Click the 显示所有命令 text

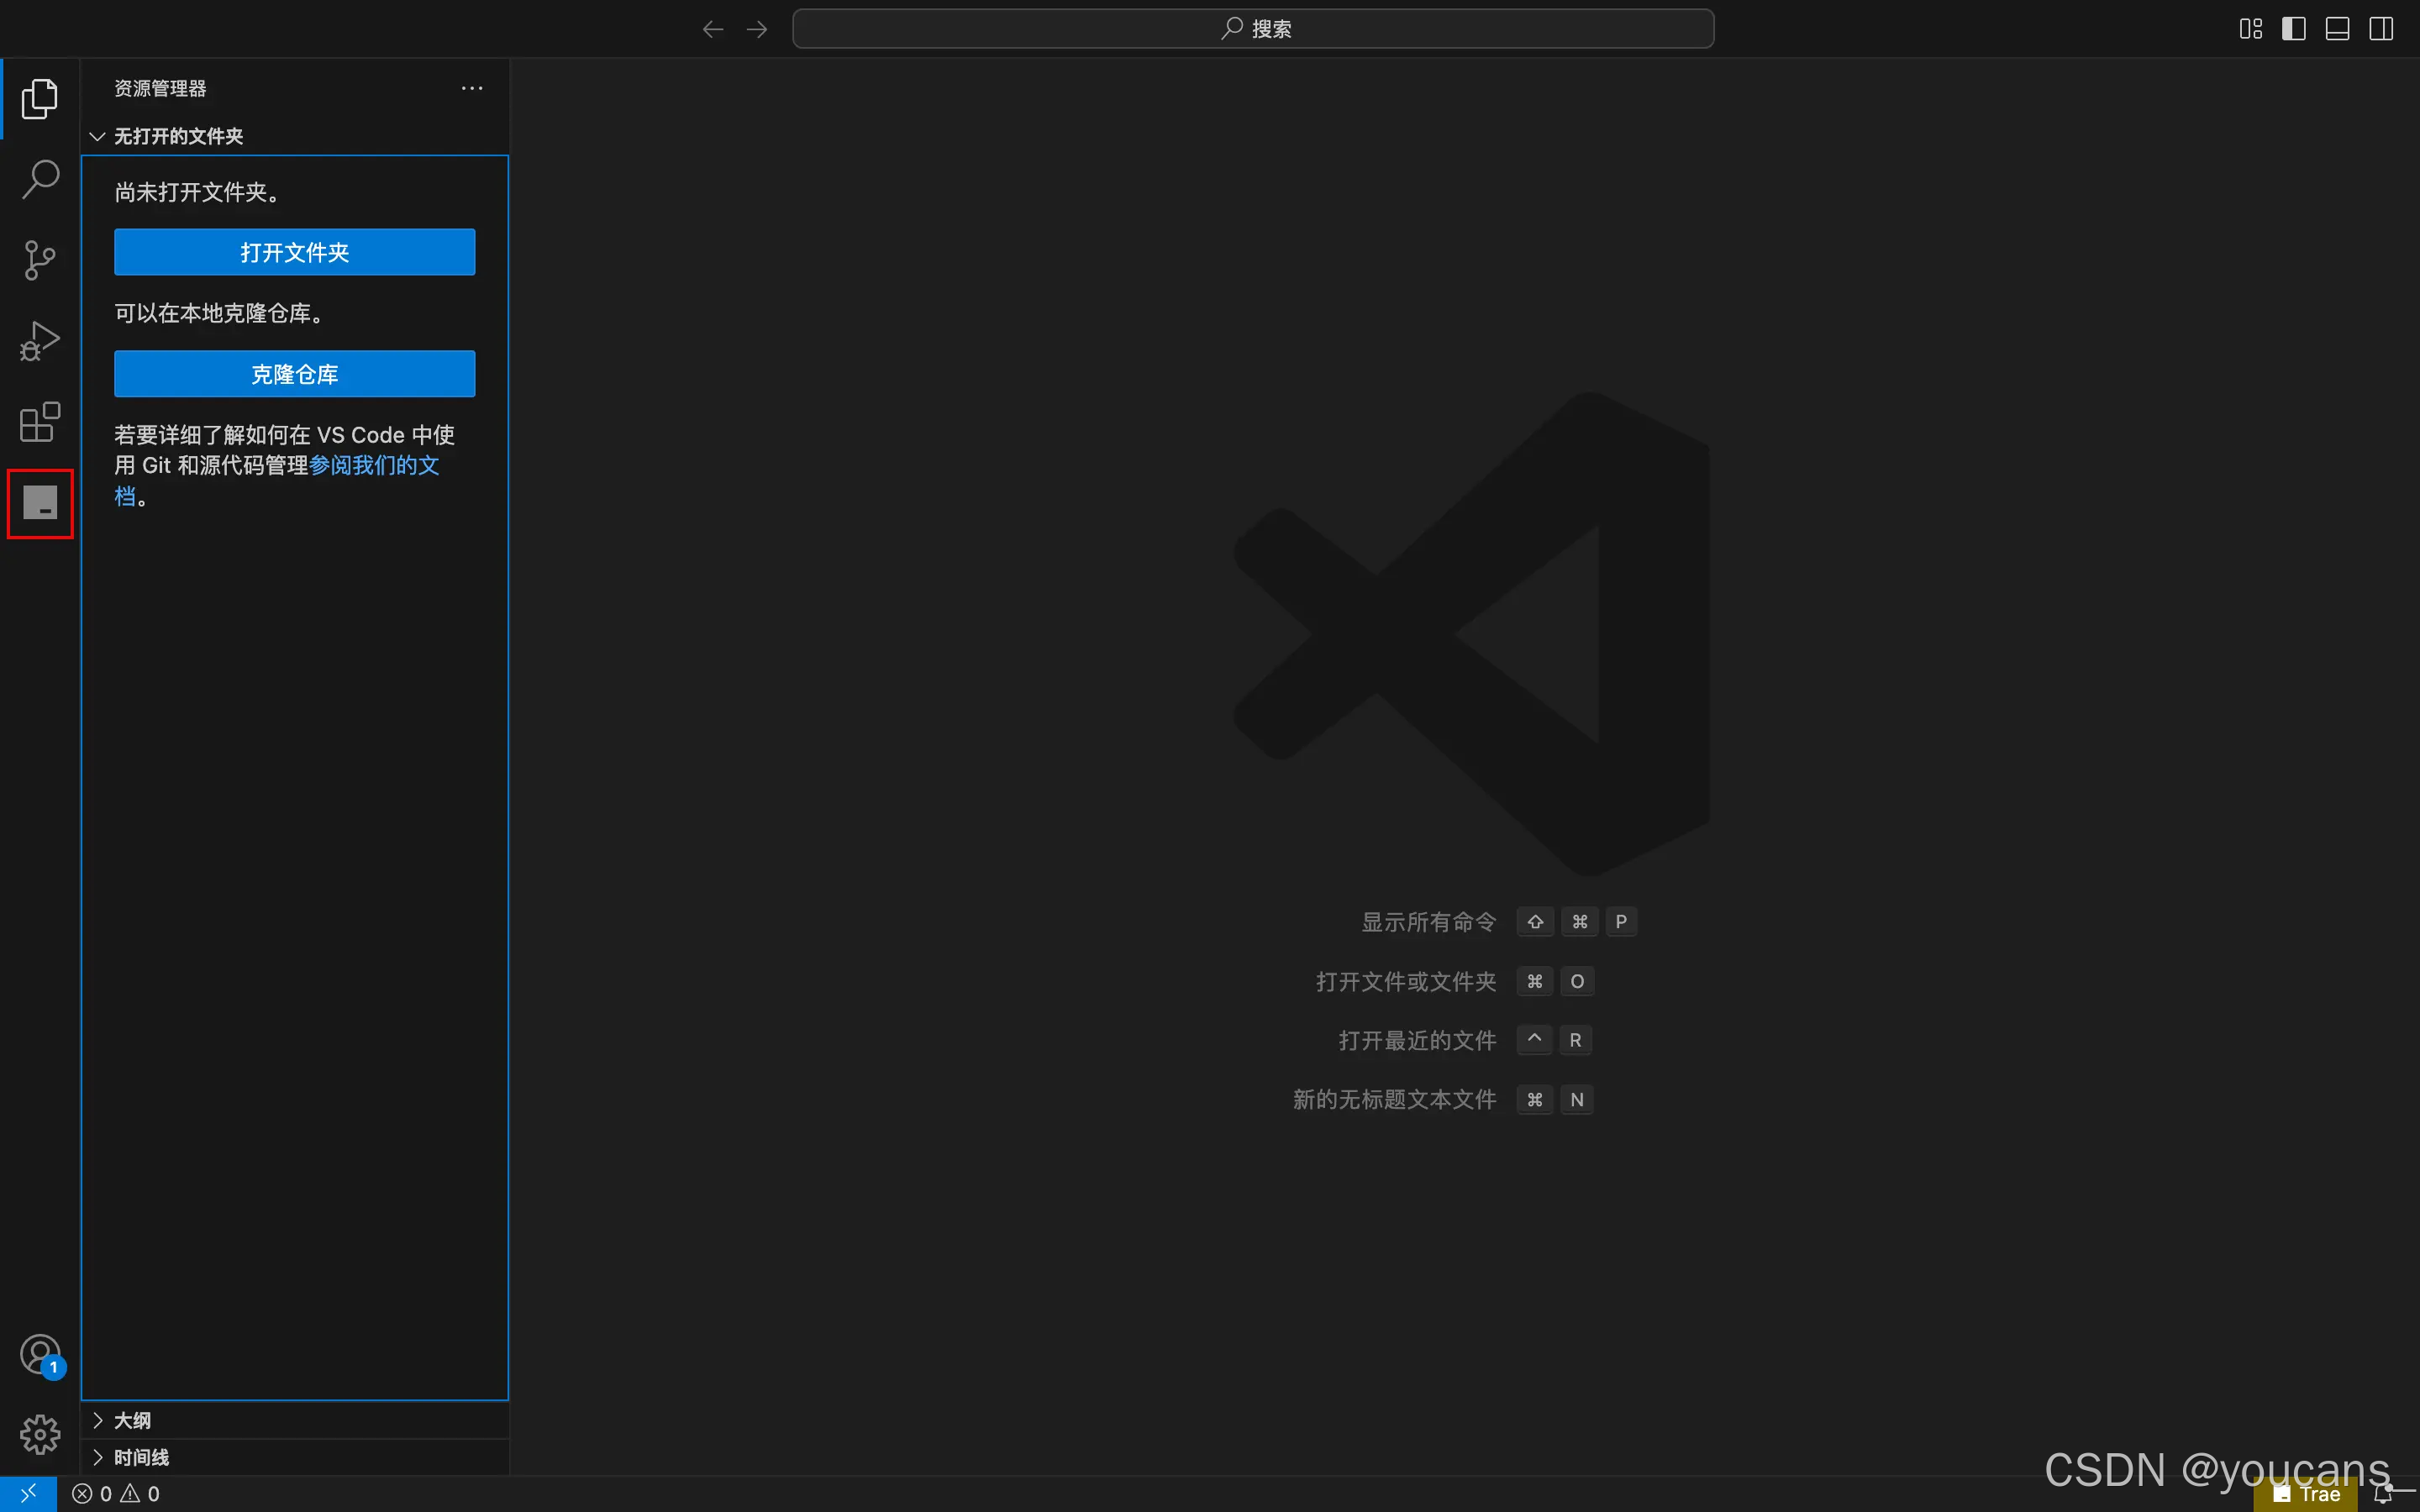[1428, 922]
